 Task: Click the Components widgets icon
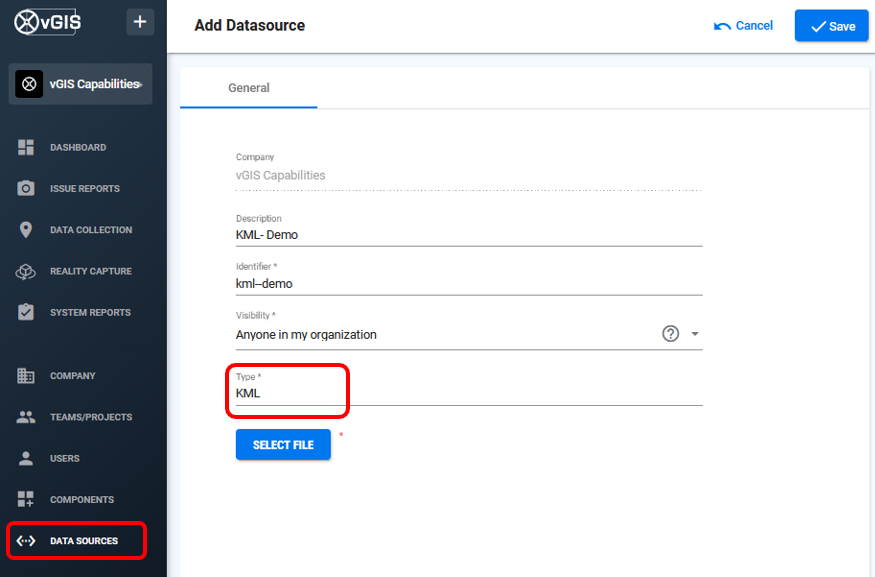pyautogui.click(x=26, y=499)
